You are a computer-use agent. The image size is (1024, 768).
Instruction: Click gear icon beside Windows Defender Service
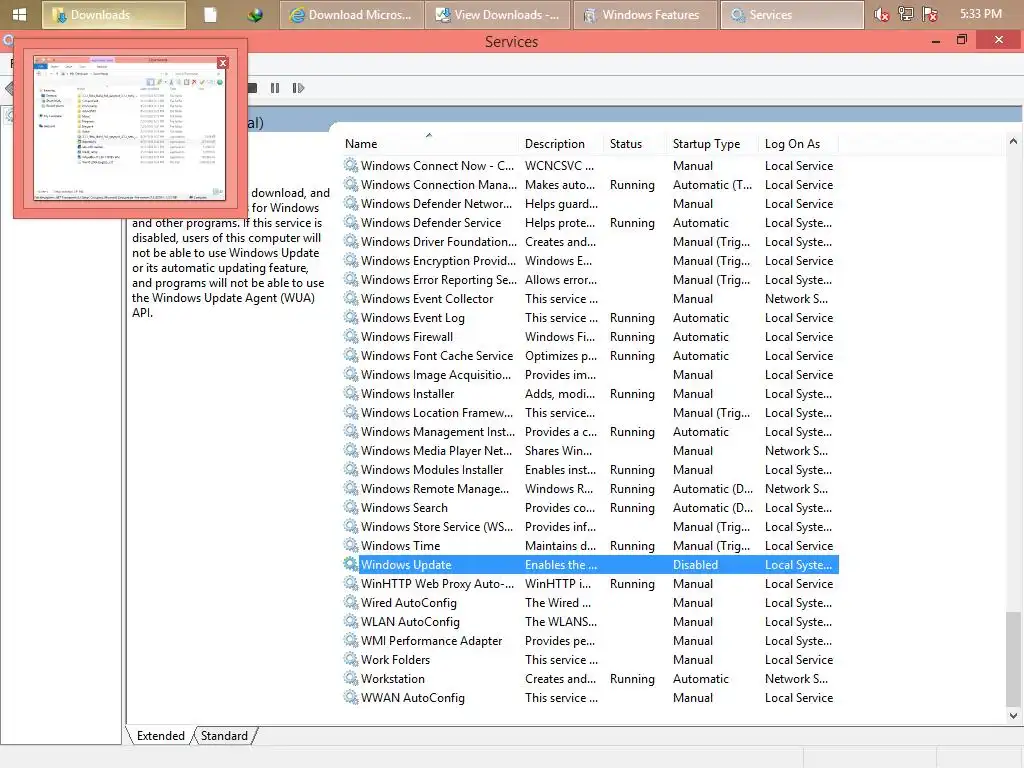point(351,223)
